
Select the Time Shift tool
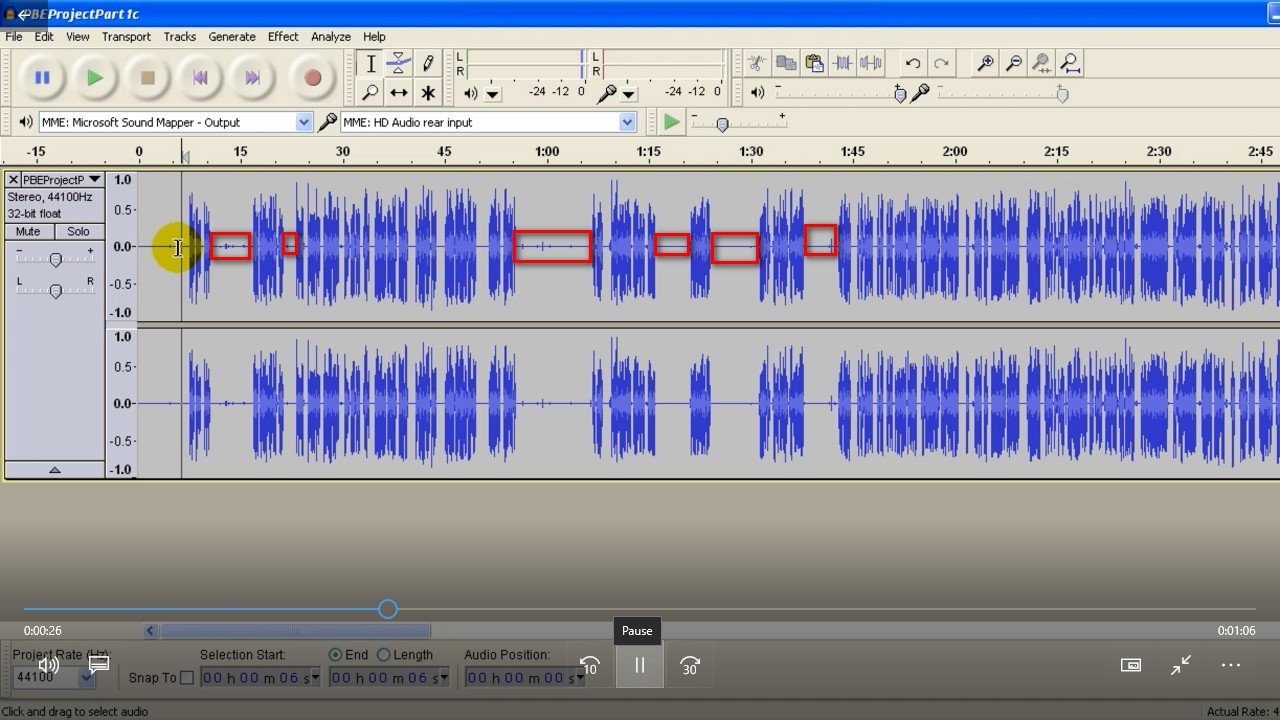tap(398, 92)
